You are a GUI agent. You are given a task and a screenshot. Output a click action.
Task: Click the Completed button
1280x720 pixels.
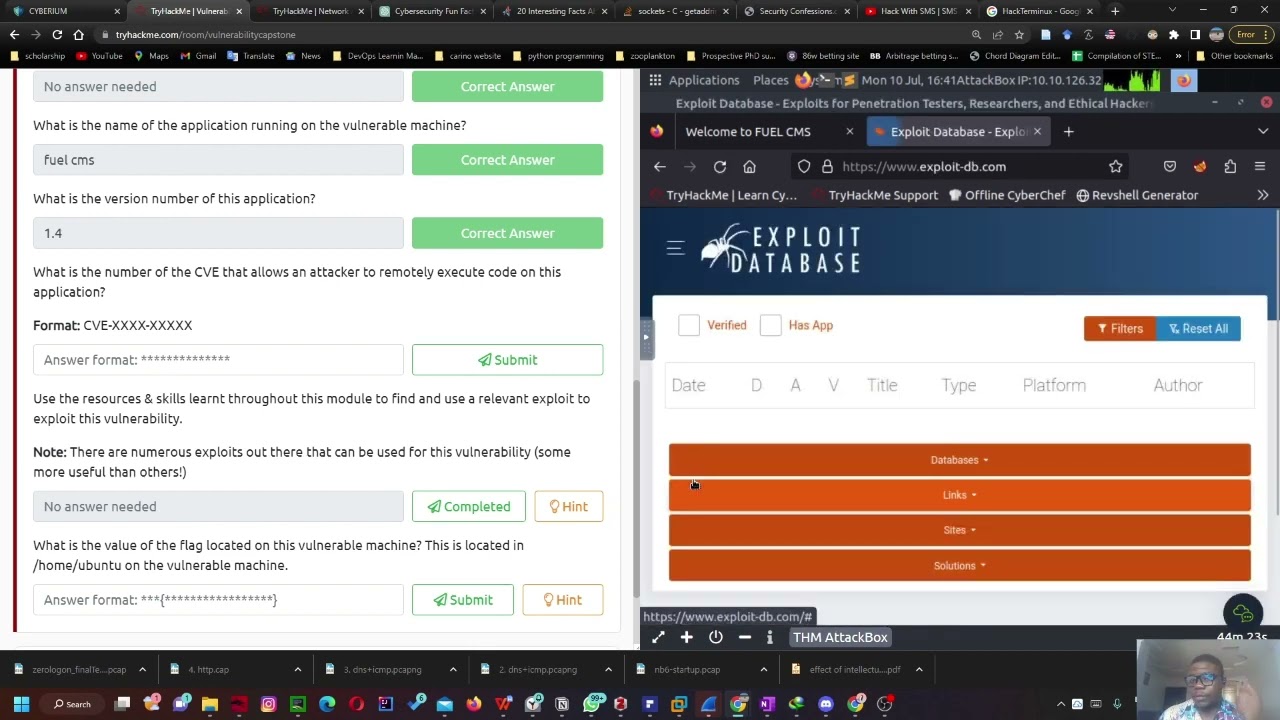[469, 507]
